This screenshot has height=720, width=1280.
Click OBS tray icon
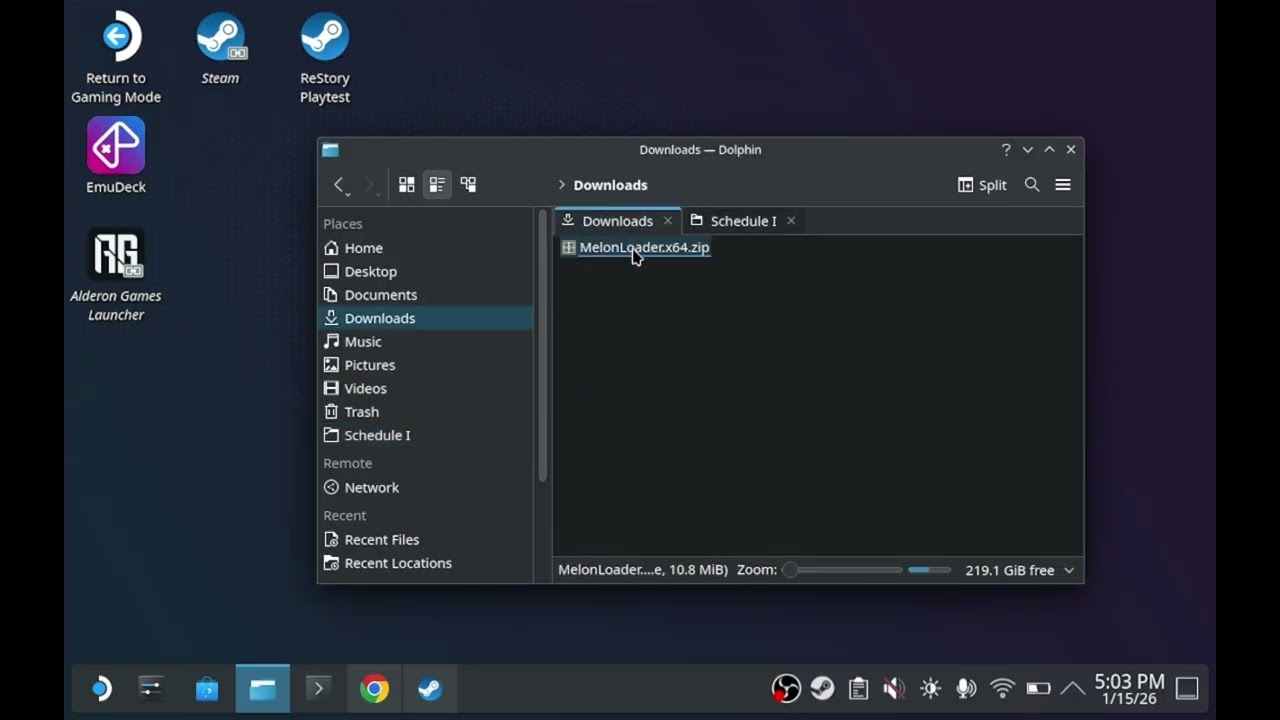pyautogui.click(x=786, y=688)
